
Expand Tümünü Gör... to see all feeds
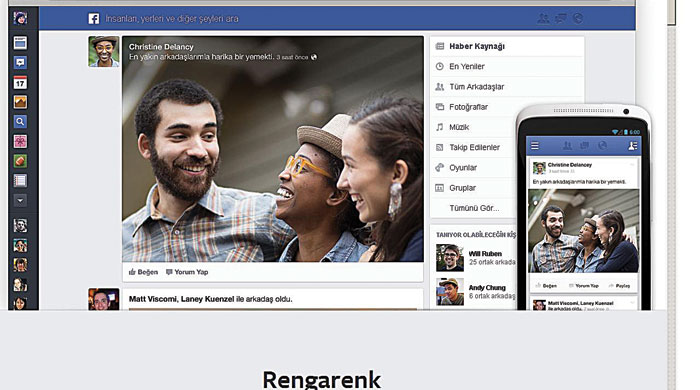474,208
